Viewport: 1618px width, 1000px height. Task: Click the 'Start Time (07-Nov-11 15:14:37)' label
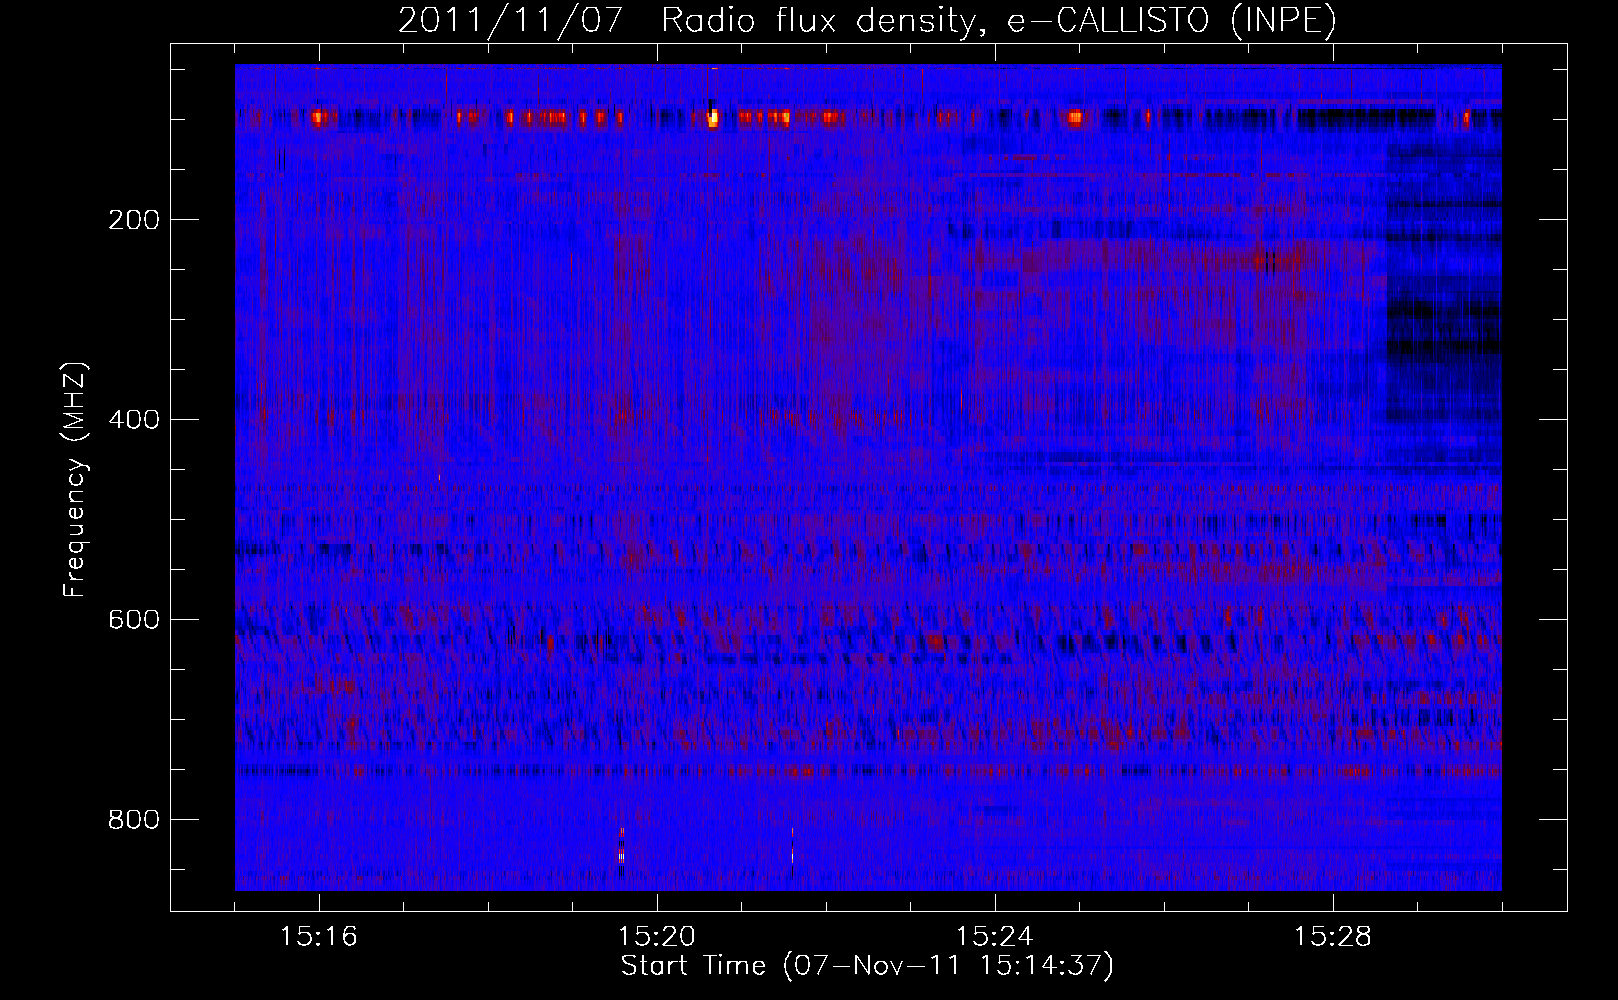tap(867, 966)
